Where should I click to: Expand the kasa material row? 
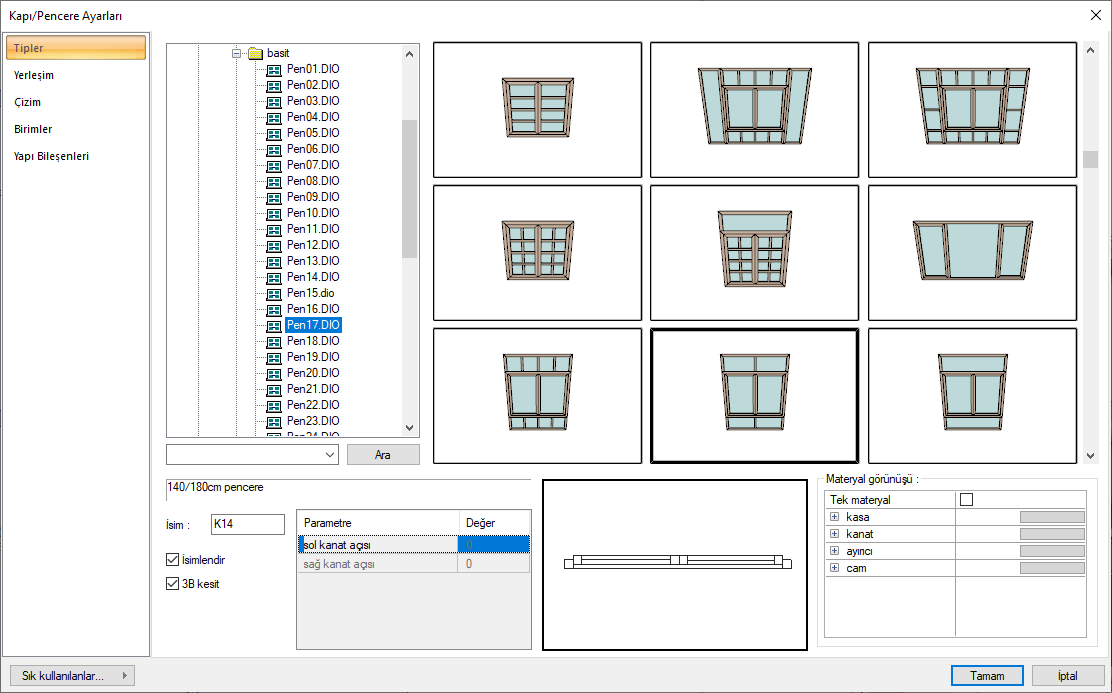pyautogui.click(x=834, y=517)
